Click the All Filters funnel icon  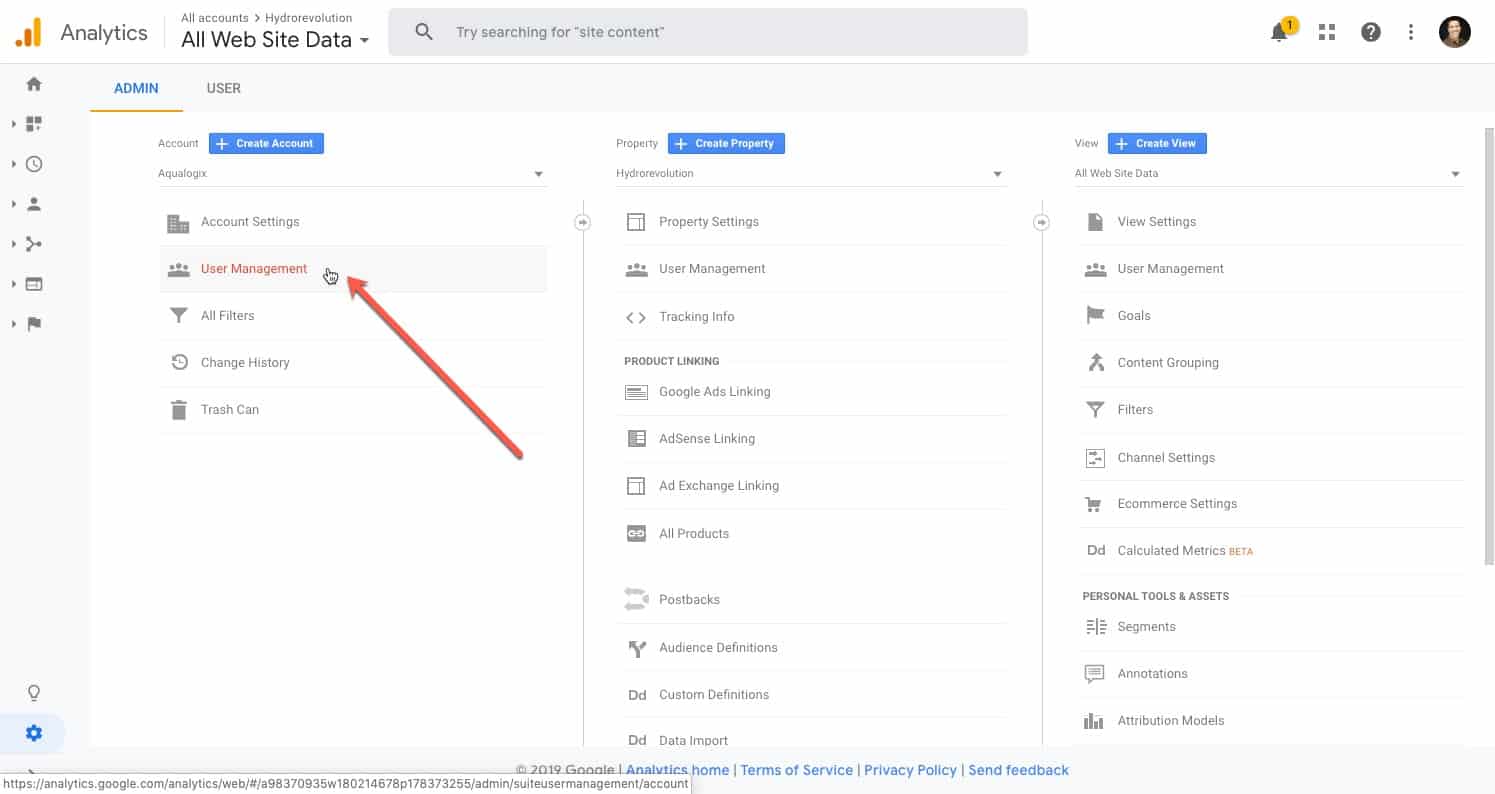[179, 316]
